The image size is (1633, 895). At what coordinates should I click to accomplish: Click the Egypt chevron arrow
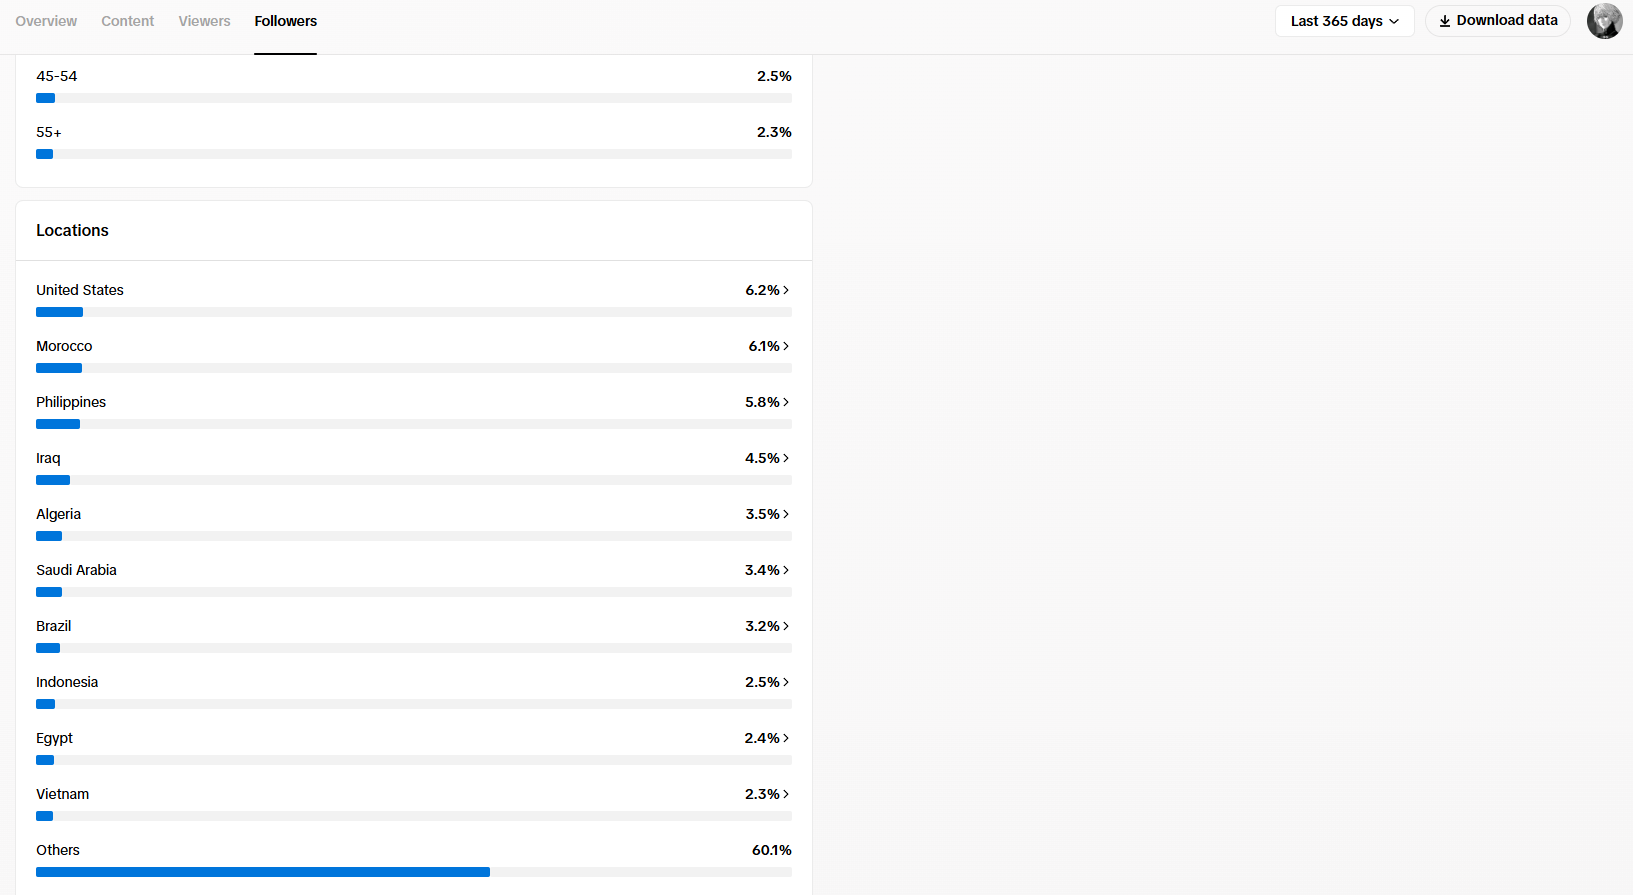pos(786,738)
